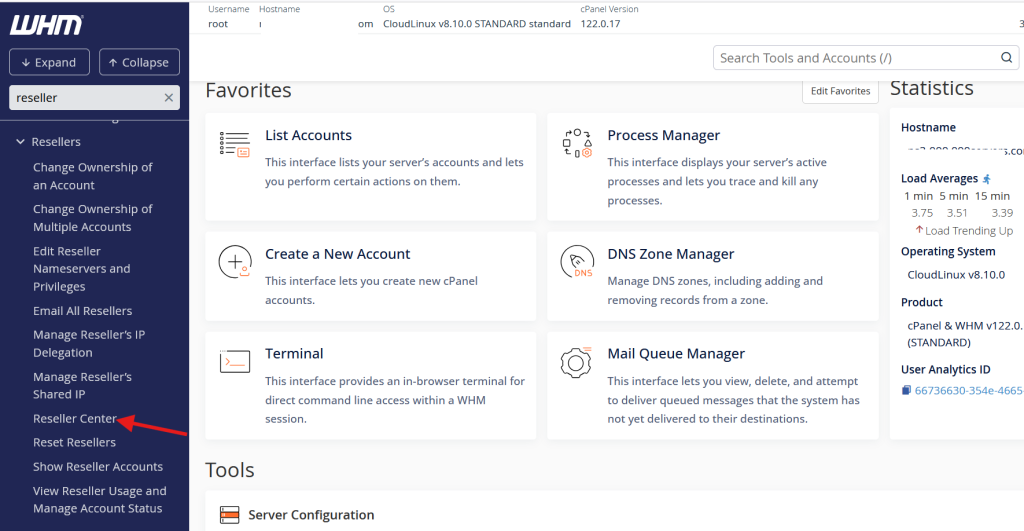Select Show Reseller Accounts in sidebar
Screen dimensions: 1024x531
[97, 467]
